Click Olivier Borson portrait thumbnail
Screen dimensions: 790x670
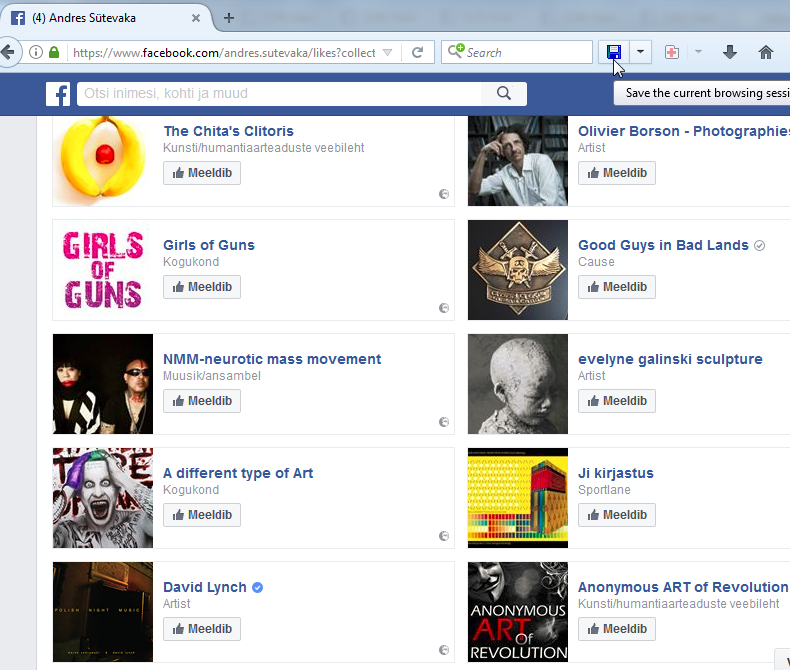pyautogui.click(x=518, y=160)
